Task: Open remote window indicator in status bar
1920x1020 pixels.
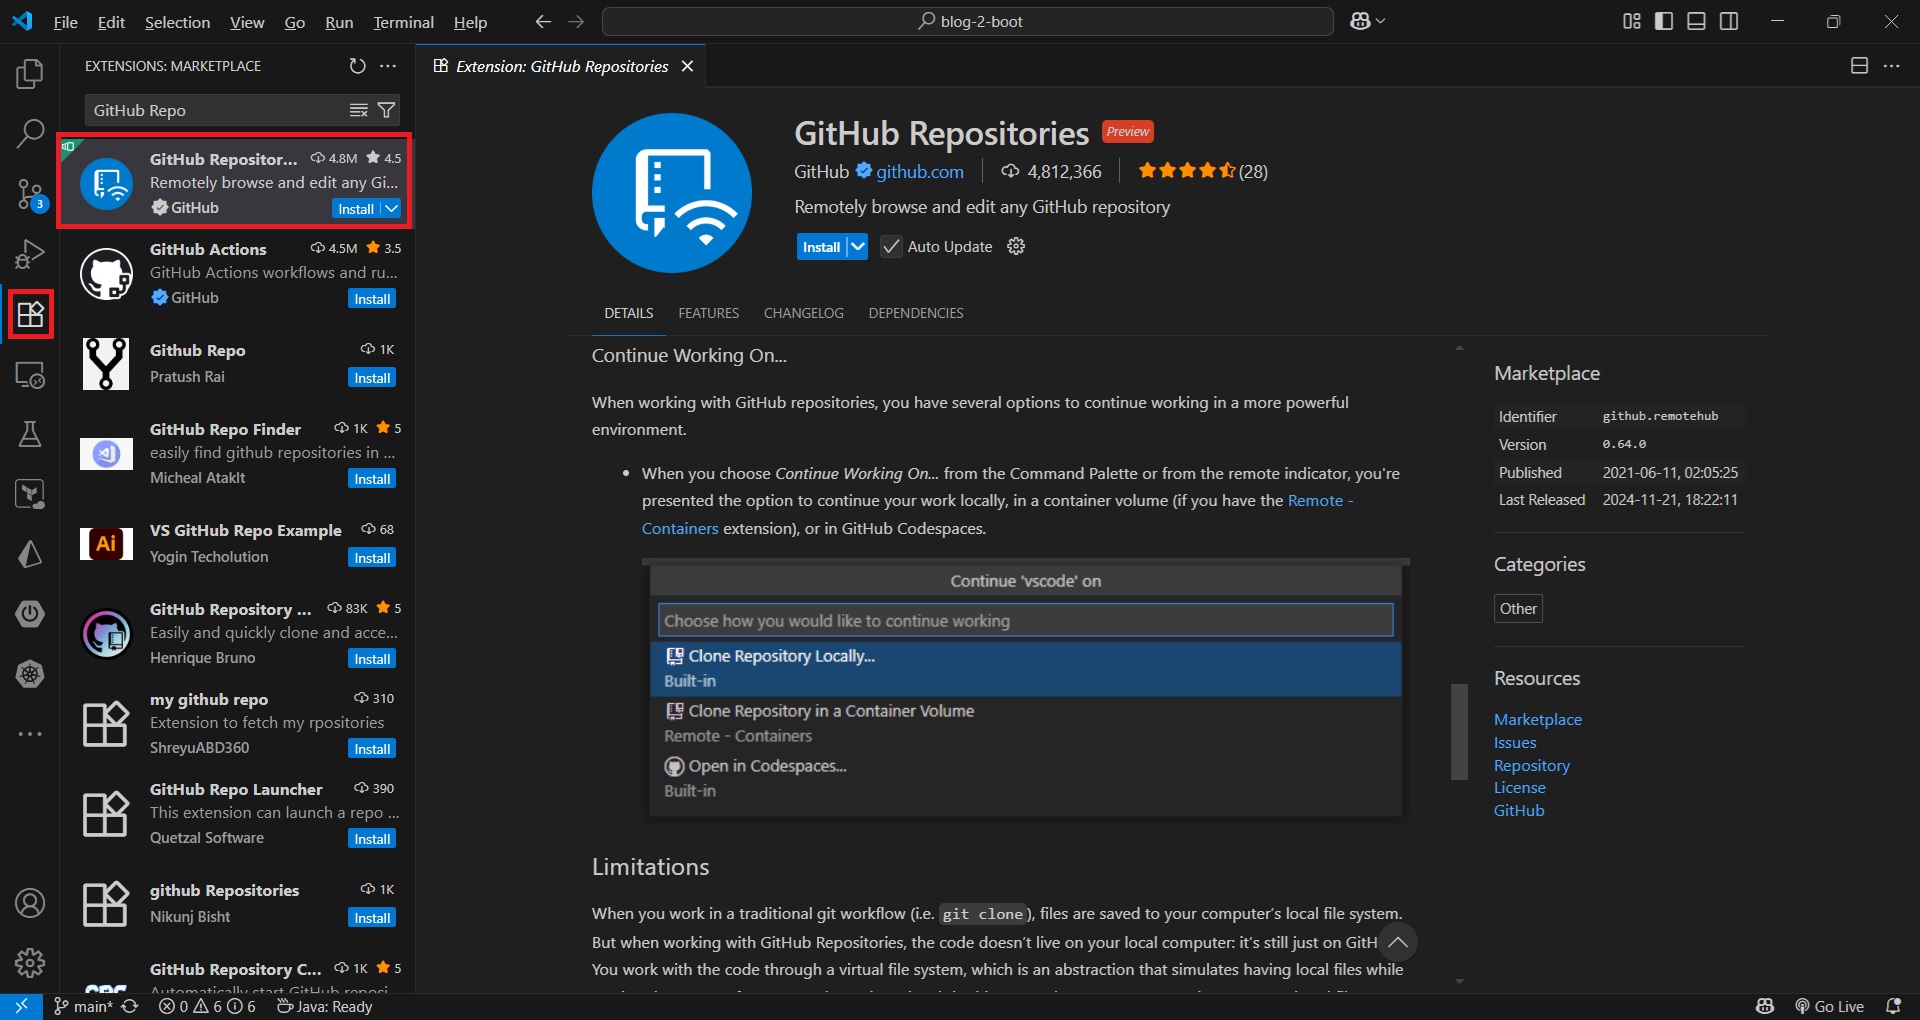Action: tap(21, 1006)
